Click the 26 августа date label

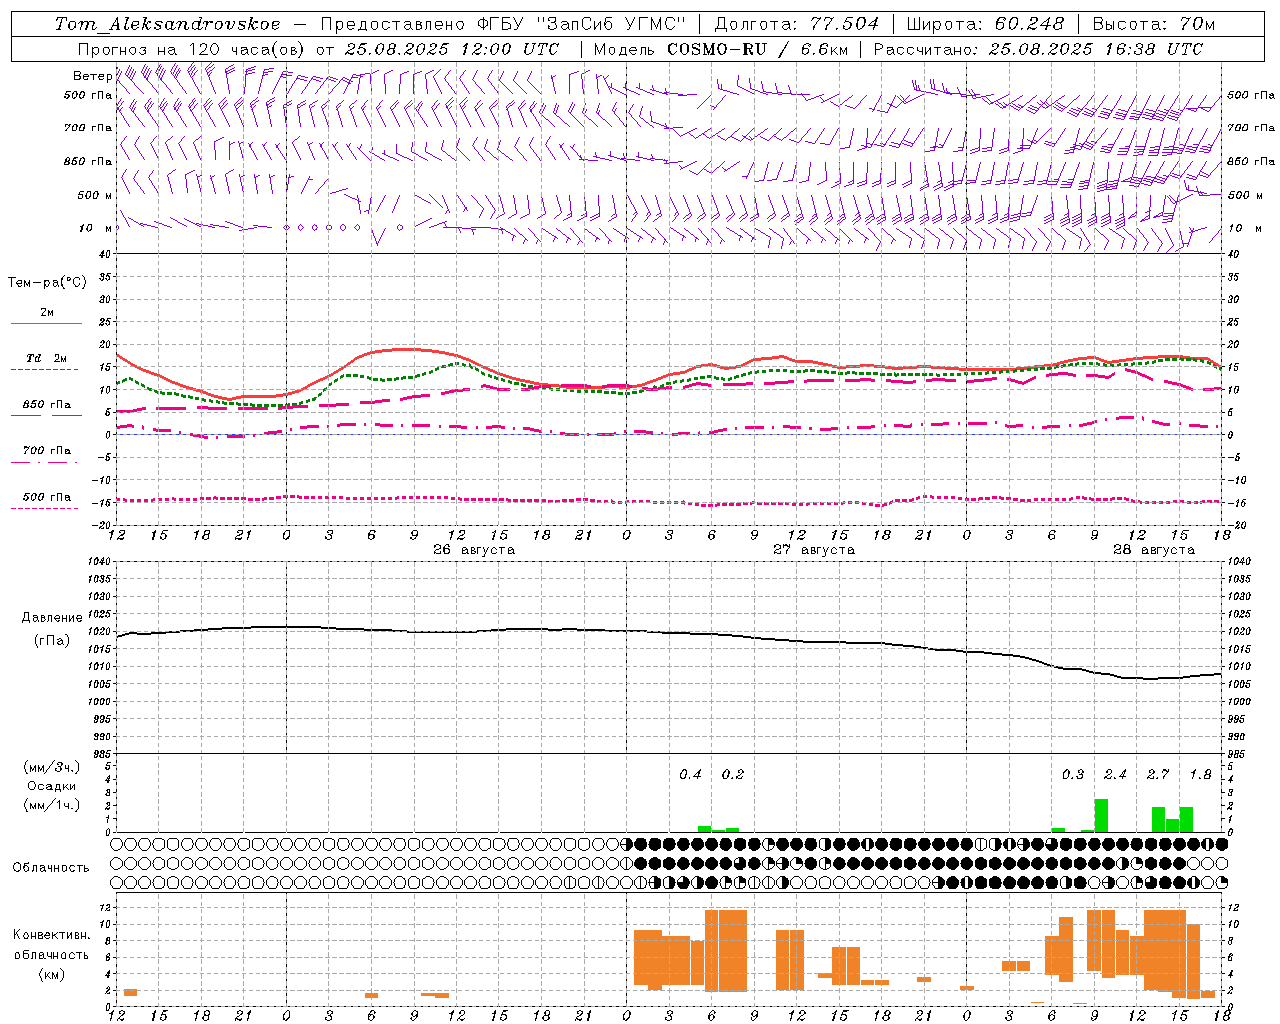(x=474, y=550)
